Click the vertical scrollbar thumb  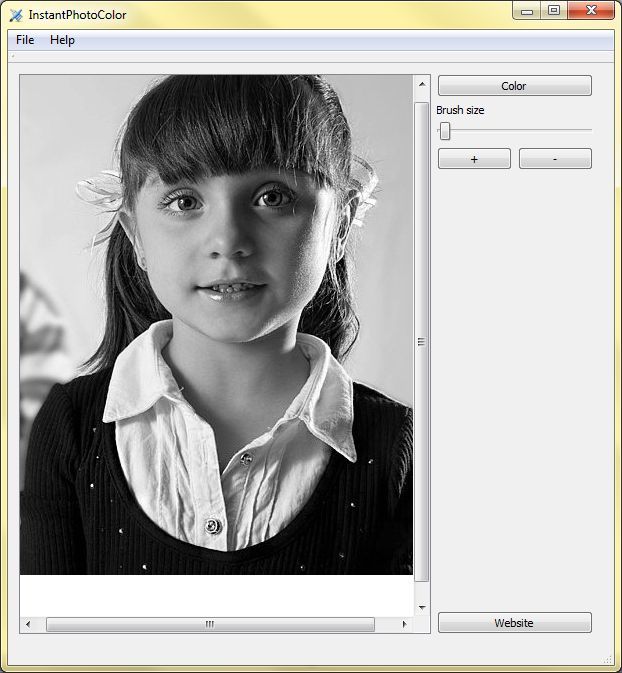click(x=422, y=342)
